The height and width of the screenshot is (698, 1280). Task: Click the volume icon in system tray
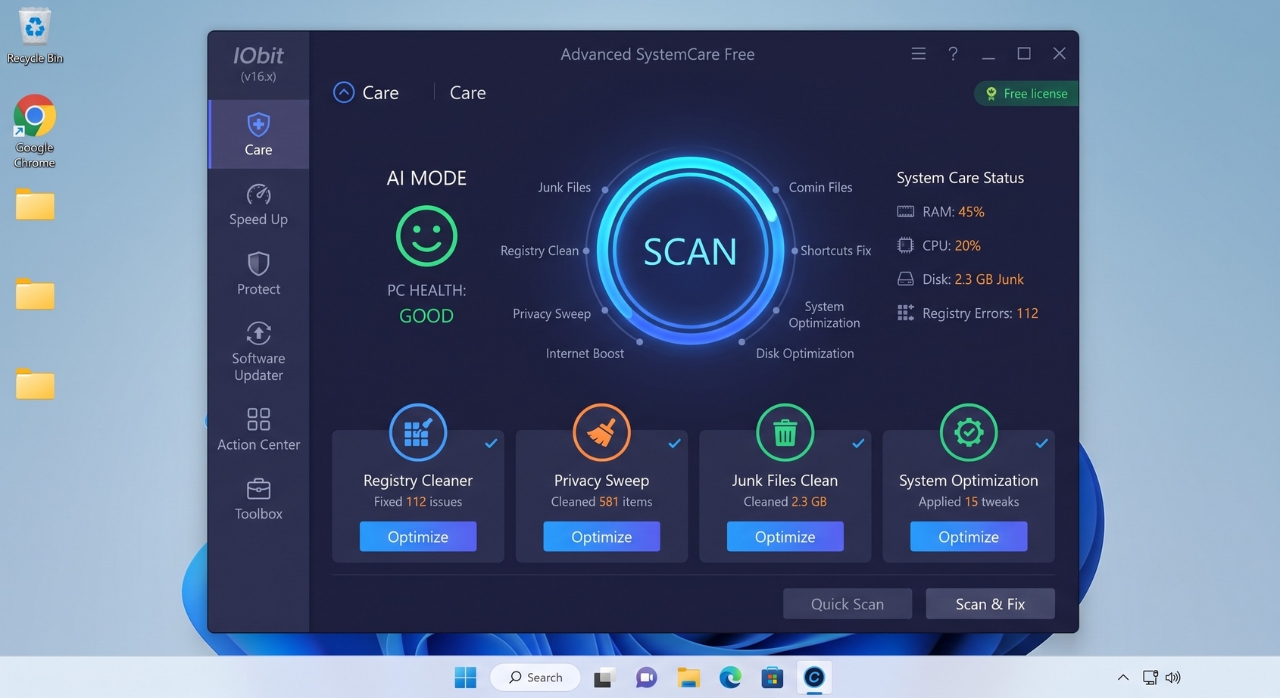(x=1173, y=677)
